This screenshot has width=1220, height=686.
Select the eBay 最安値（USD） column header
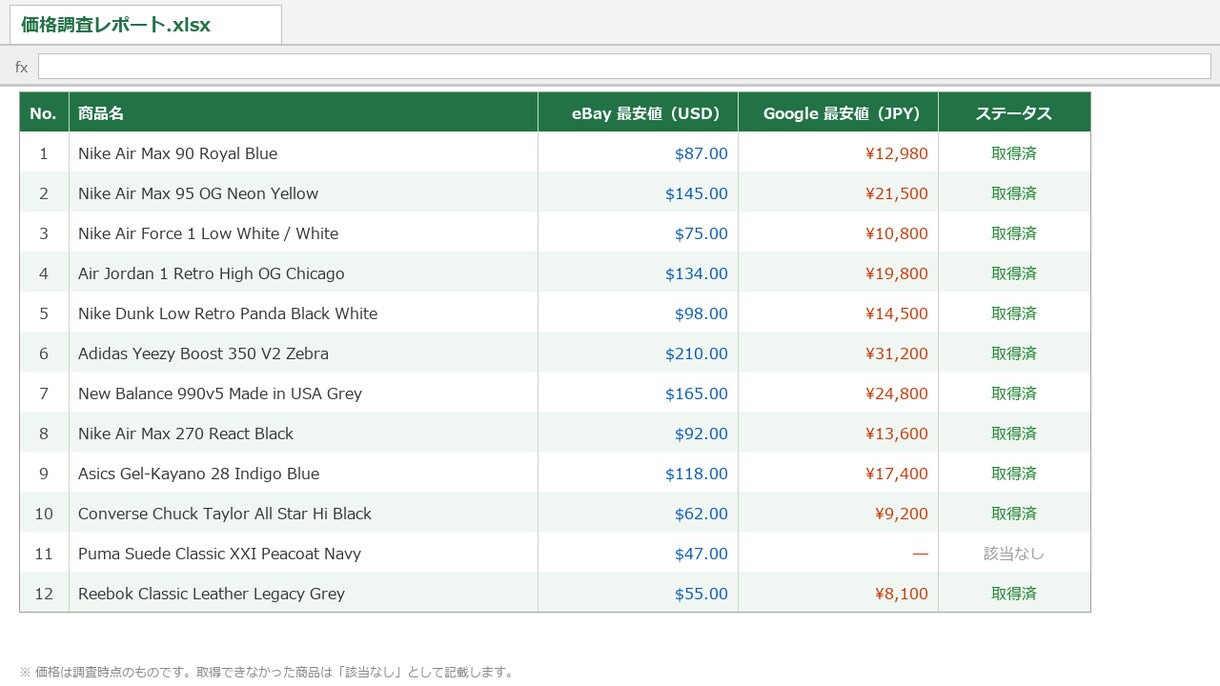pos(638,113)
